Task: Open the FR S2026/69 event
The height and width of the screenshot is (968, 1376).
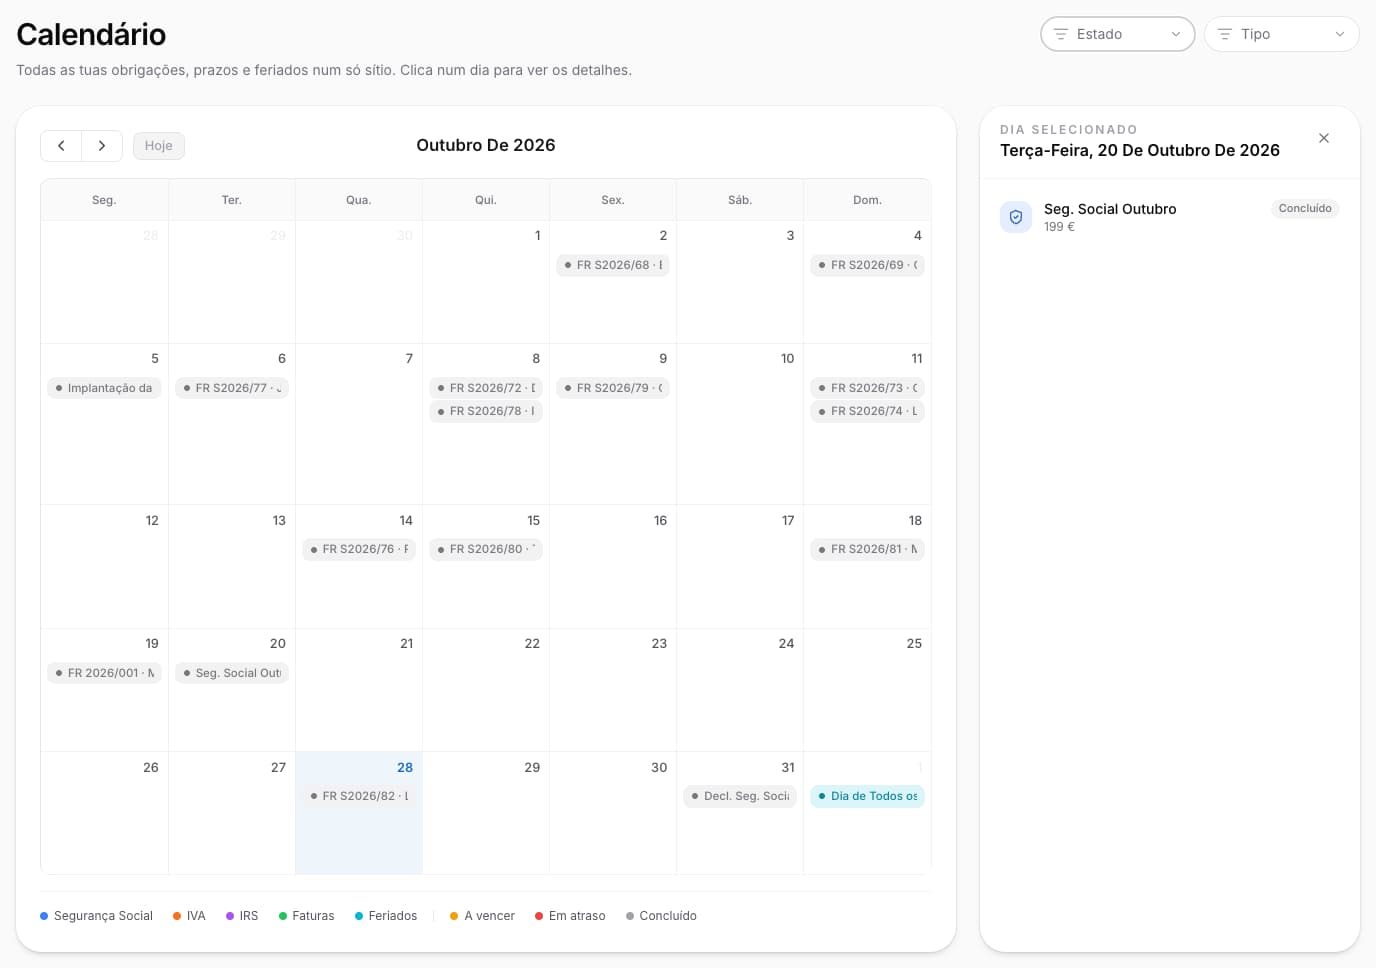Action: (x=867, y=265)
